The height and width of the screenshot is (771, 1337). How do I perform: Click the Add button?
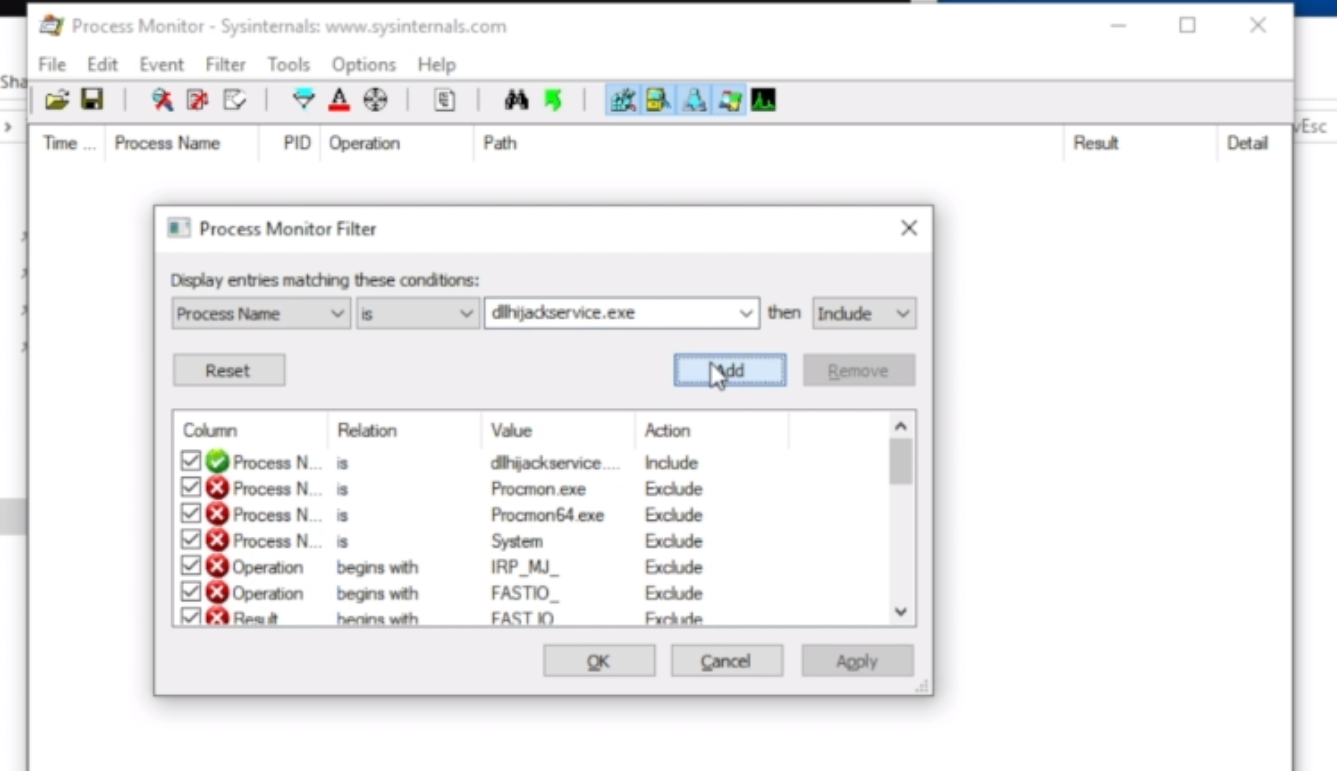(x=730, y=370)
